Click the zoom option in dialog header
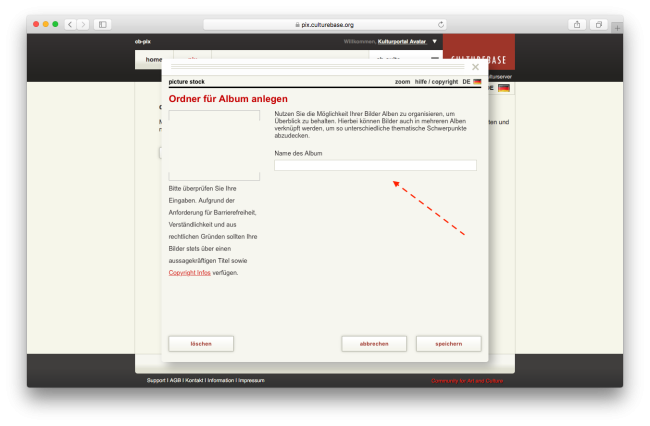 [x=402, y=81]
